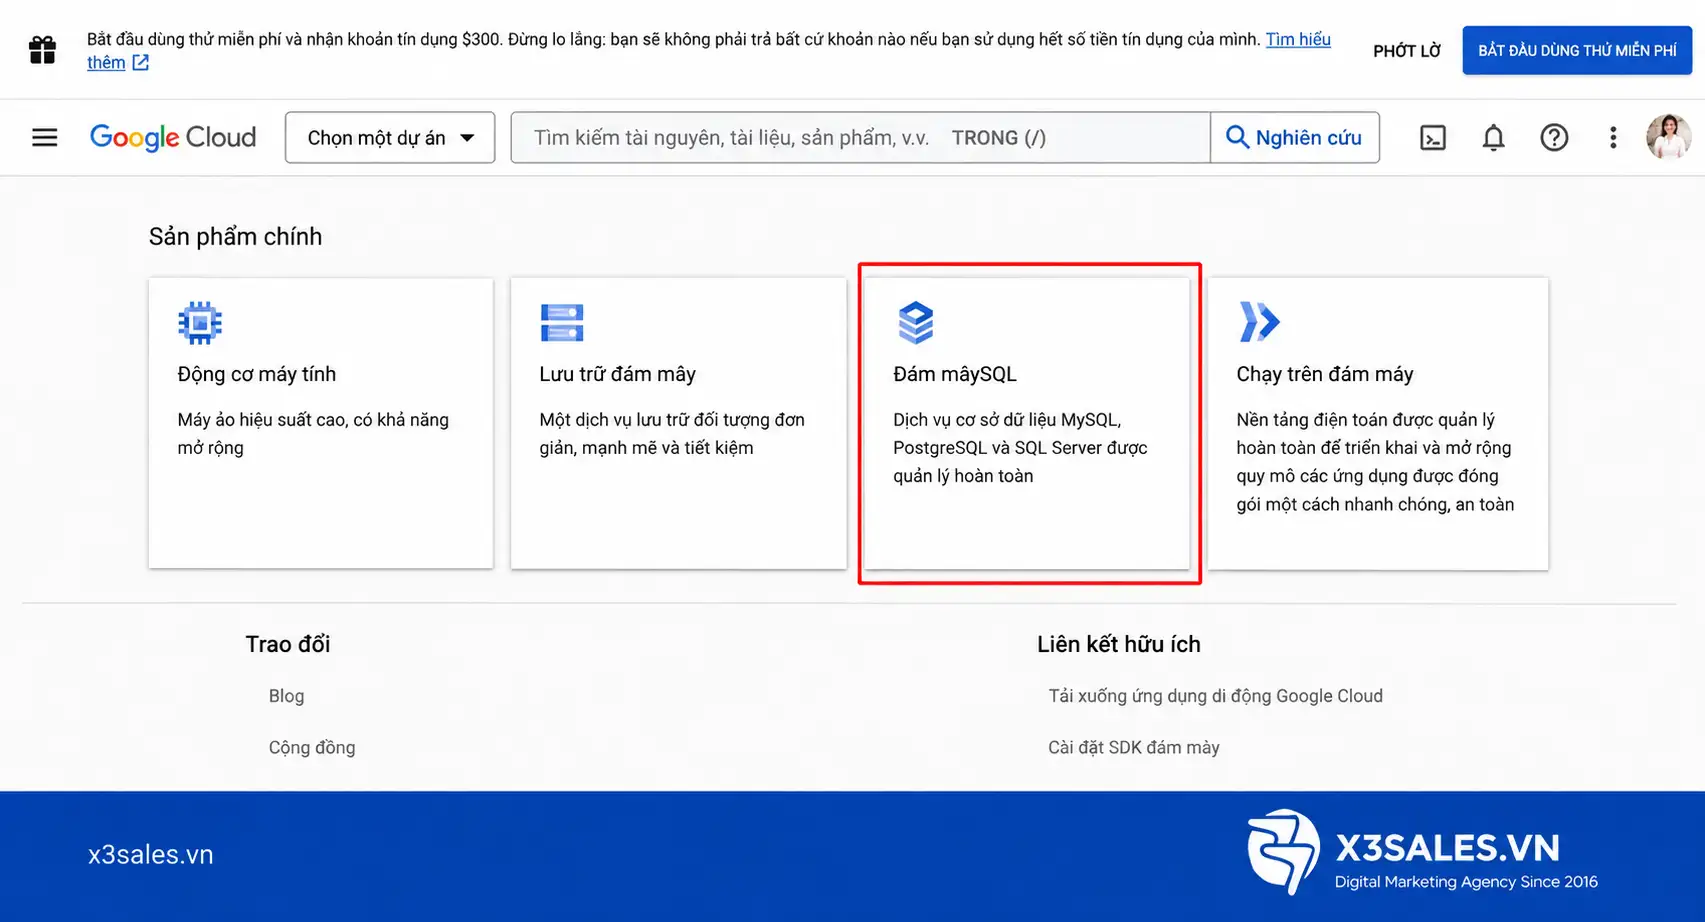Open the "Chạy trên đám mây" card title
The image size is (1705, 922).
pyautogui.click(x=1325, y=374)
